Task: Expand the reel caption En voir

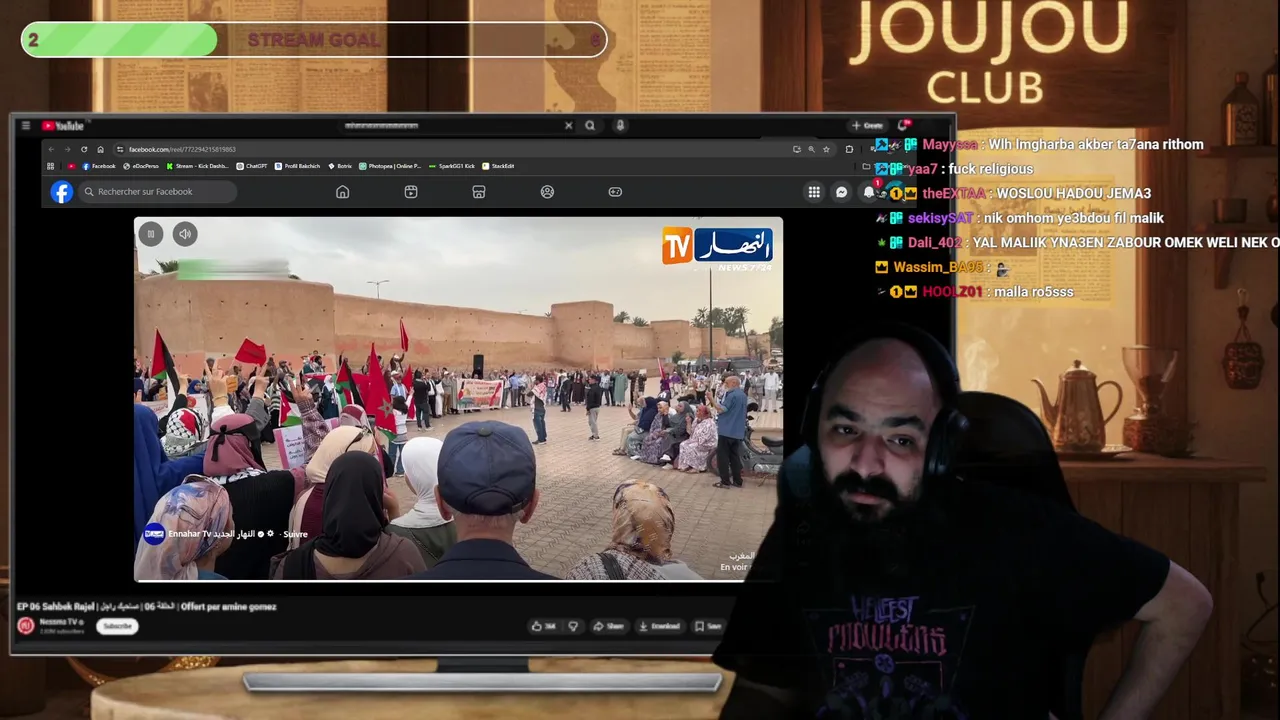Action: pyautogui.click(x=733, y=567)
